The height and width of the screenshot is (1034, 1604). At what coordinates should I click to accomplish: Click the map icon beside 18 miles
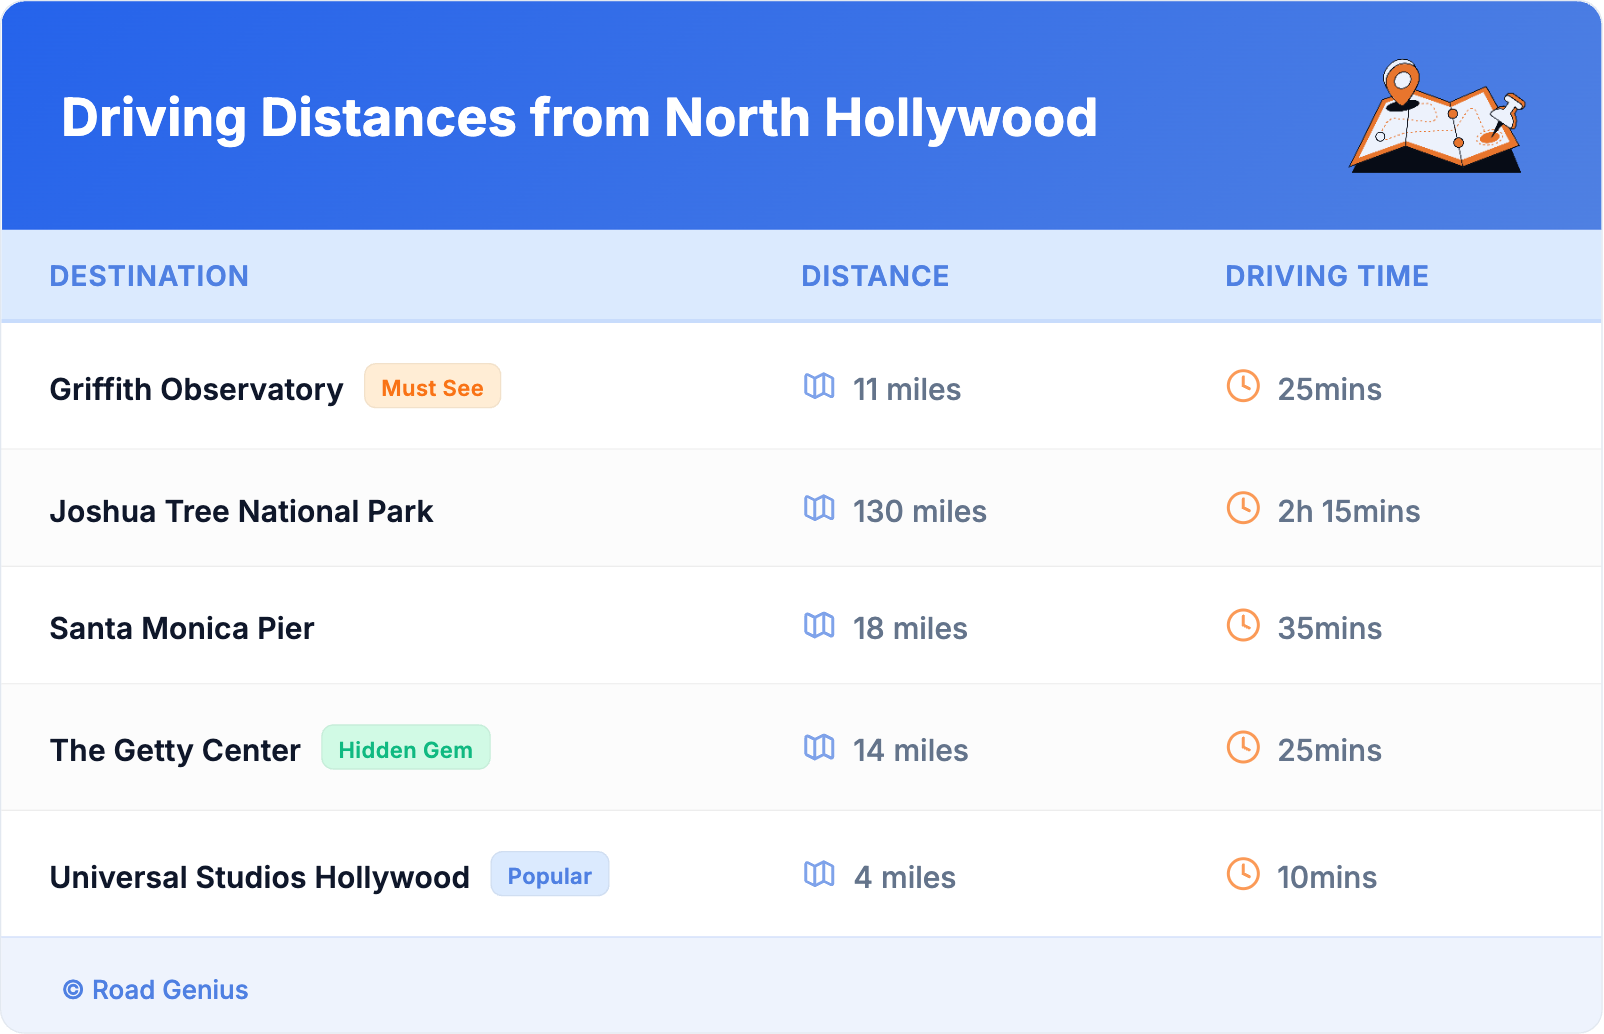[819, 625]
